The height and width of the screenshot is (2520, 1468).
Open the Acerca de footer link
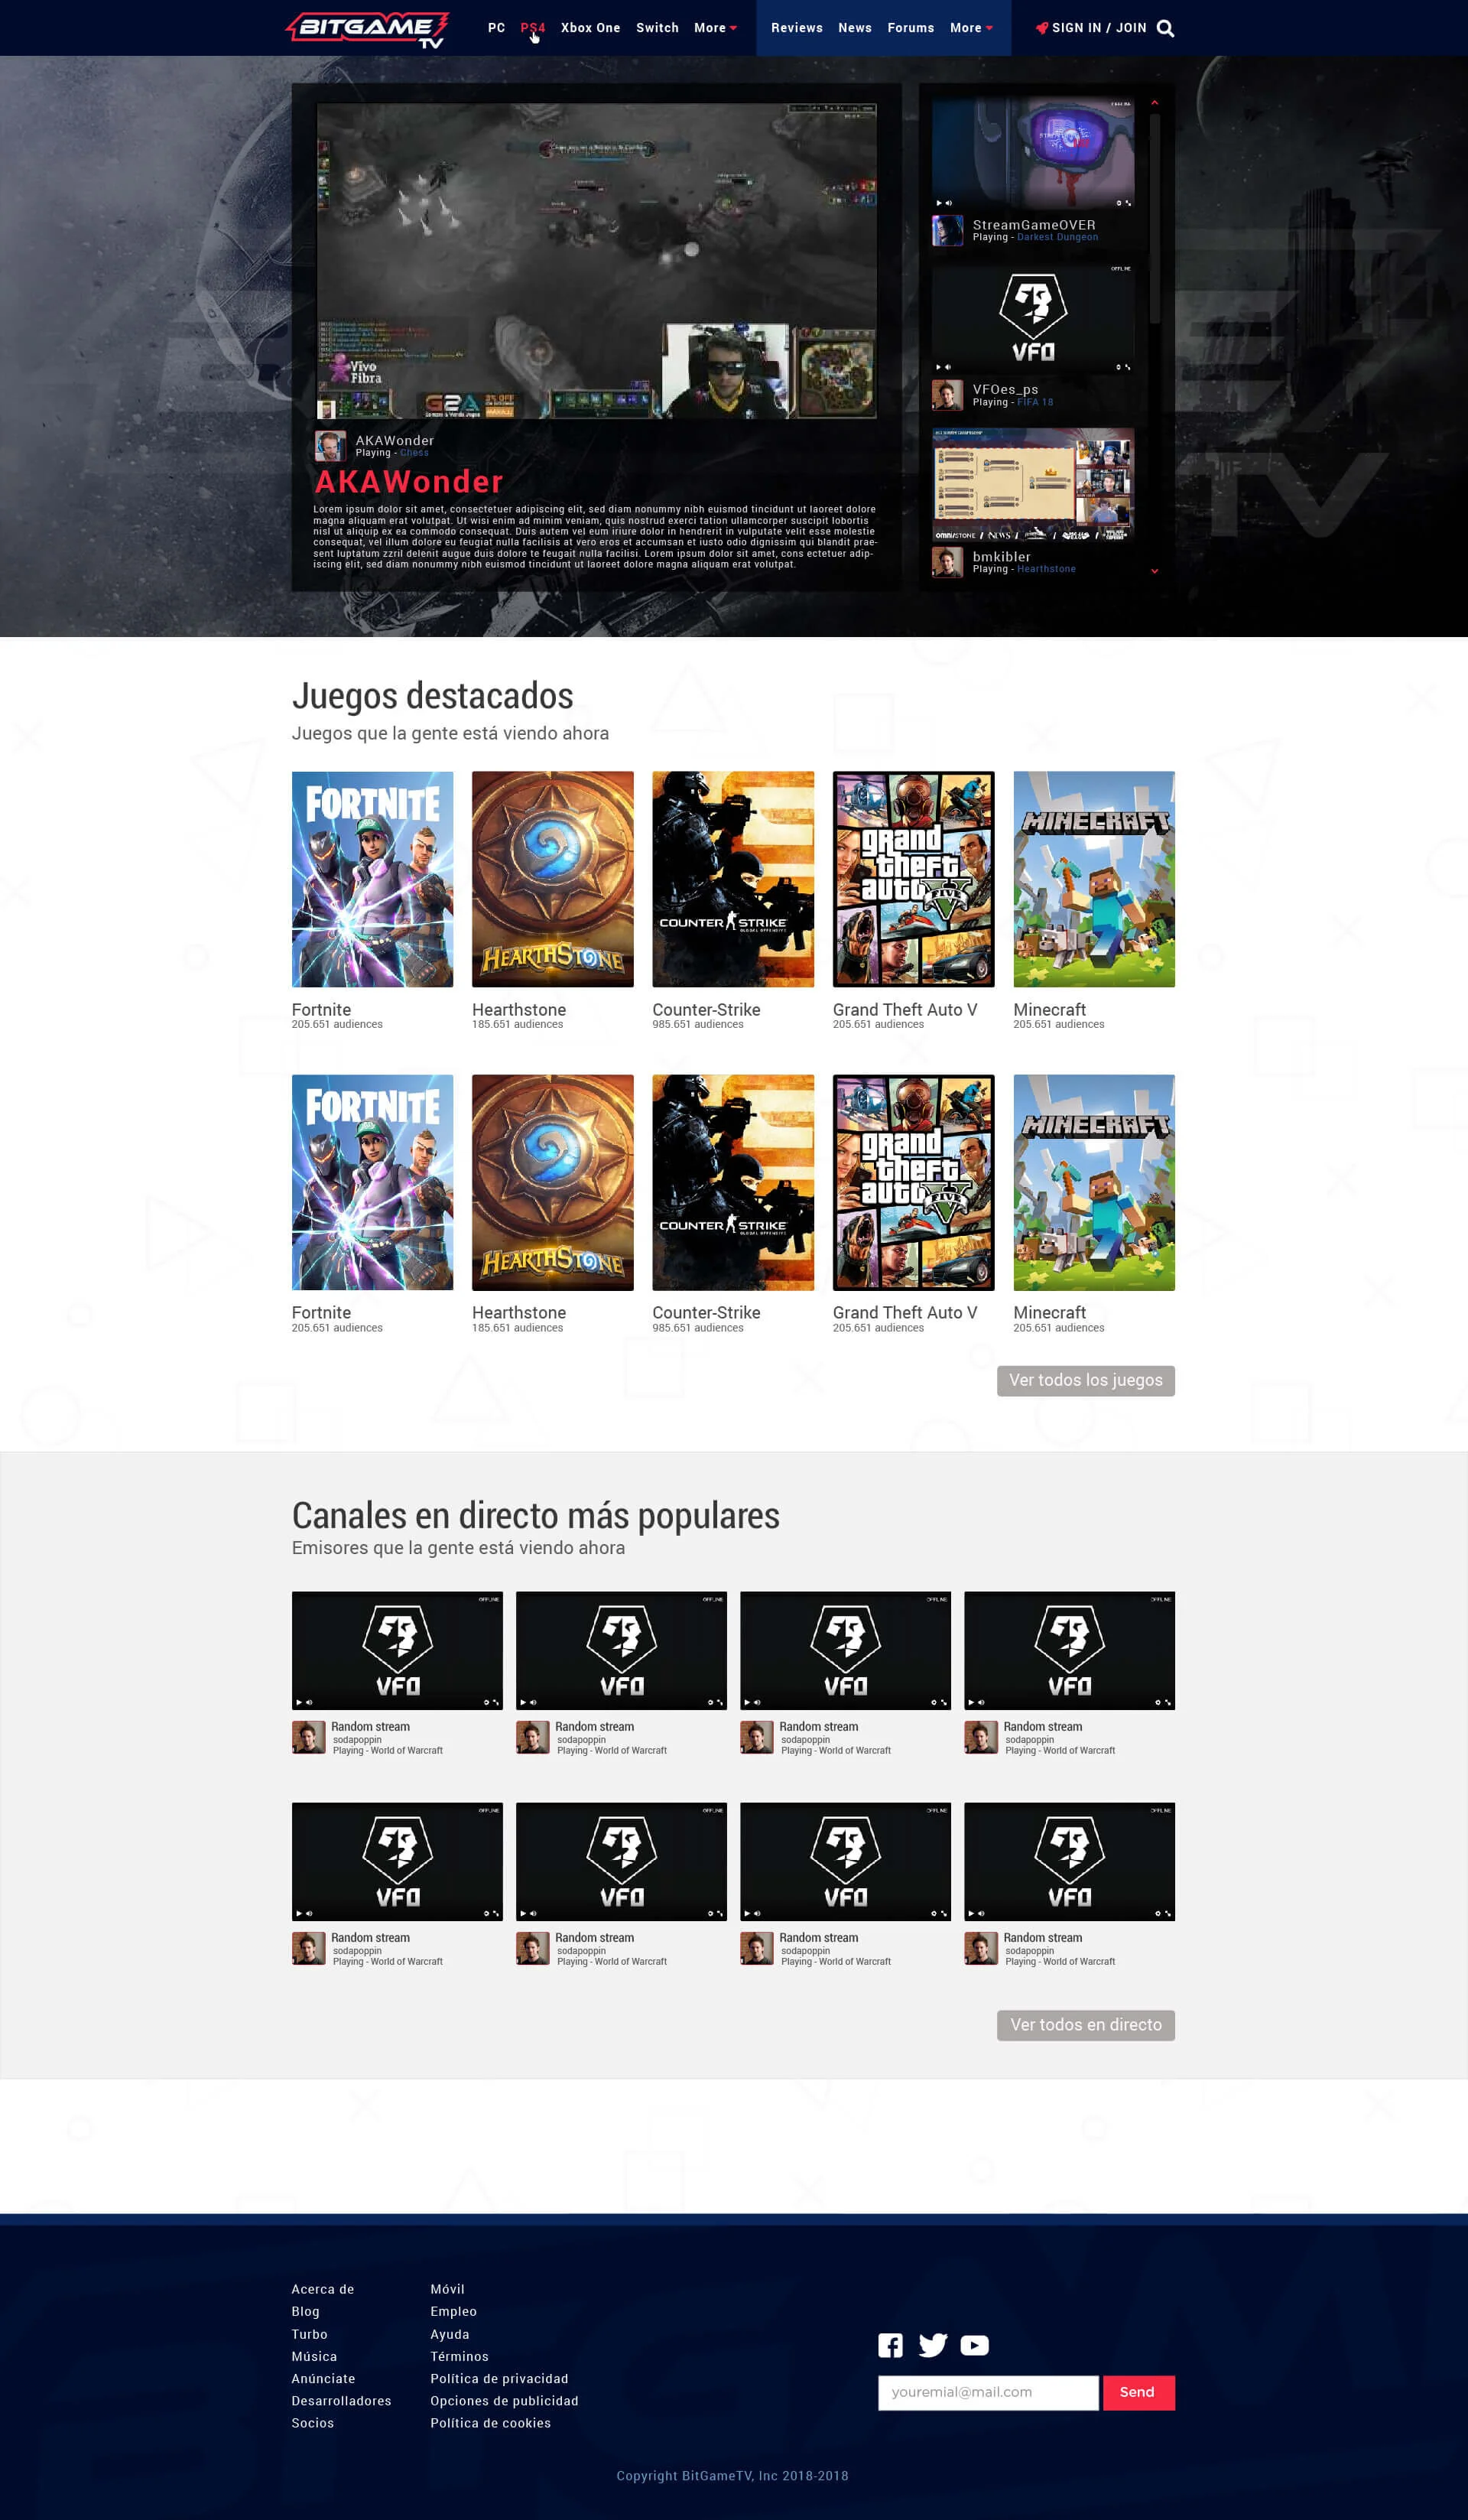323,2289
